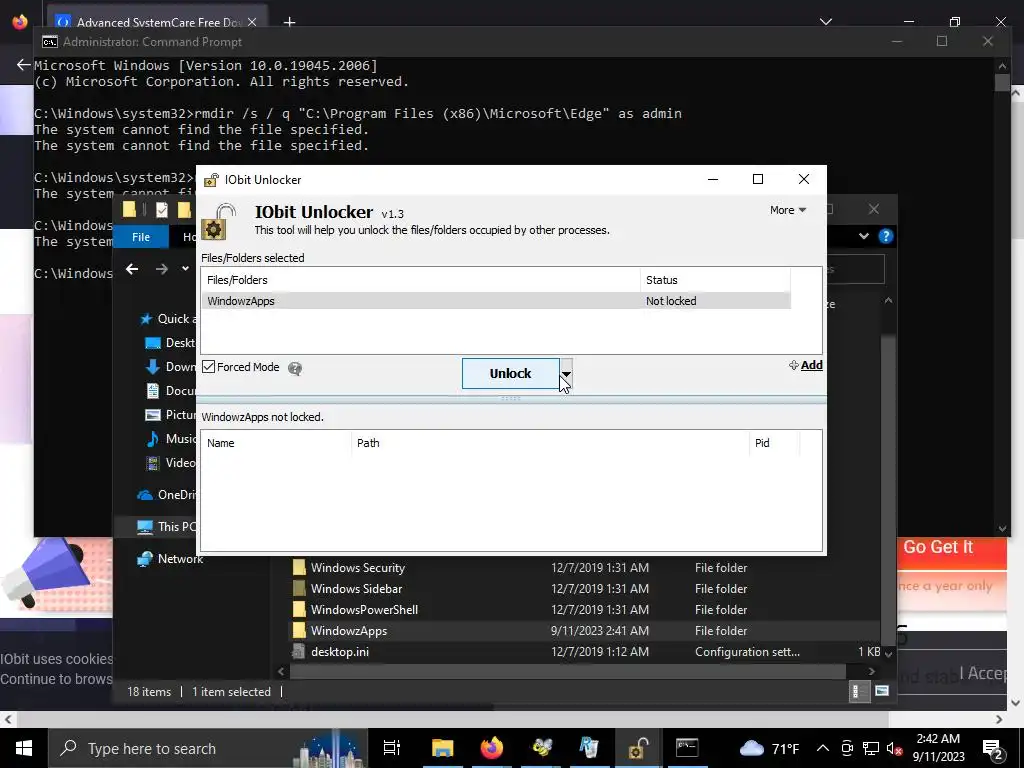Open network tray icon
1024x768 pixels.
tap(871, 748)
